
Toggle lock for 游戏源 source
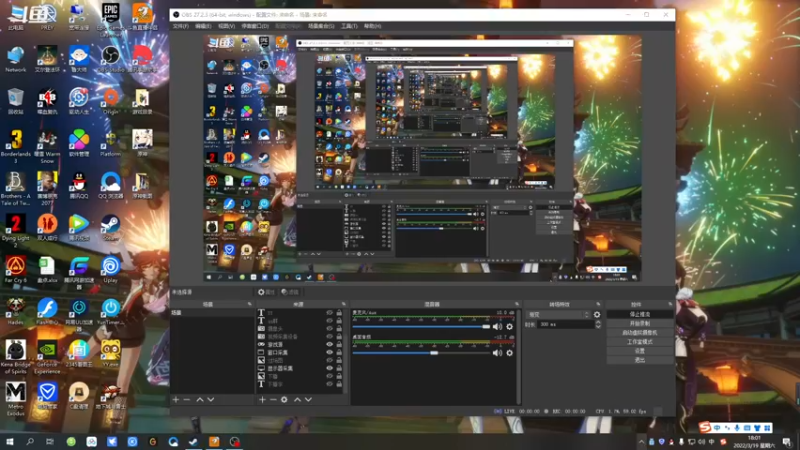coord(339,344)
